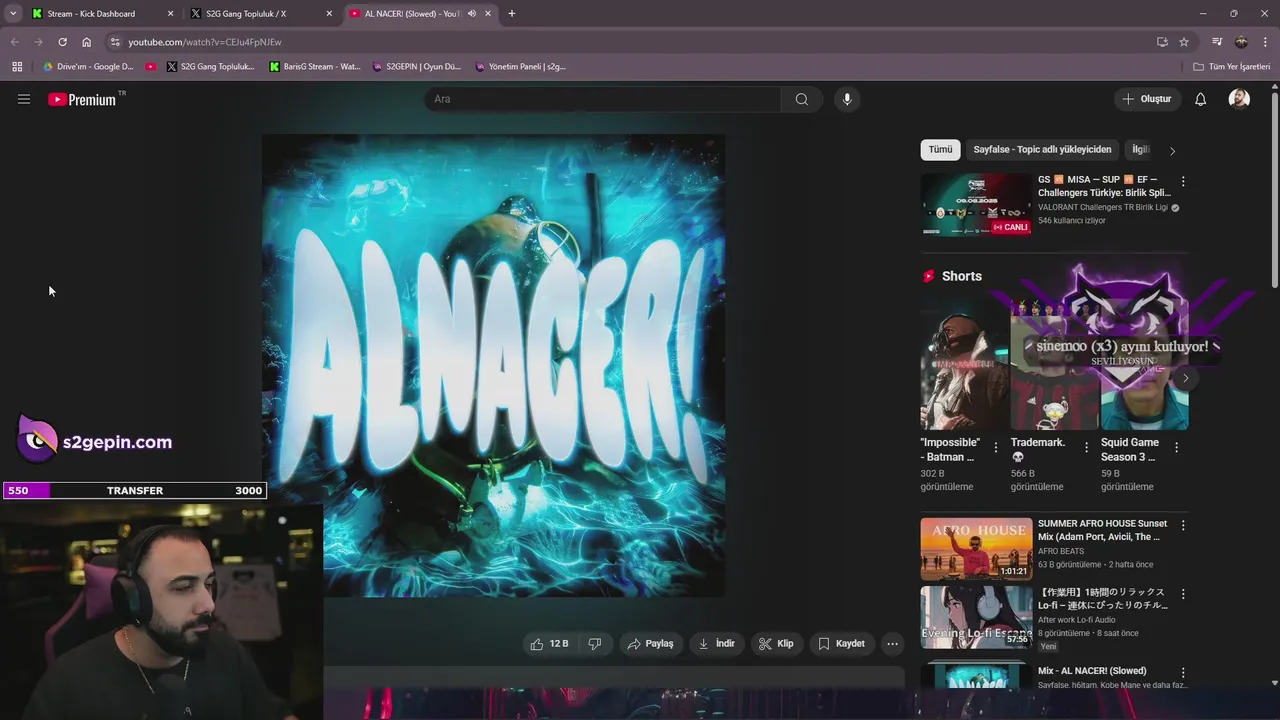Open options for Summer Afro House mix
The width and height of the screenshot is (1280, 720).
1183,525
